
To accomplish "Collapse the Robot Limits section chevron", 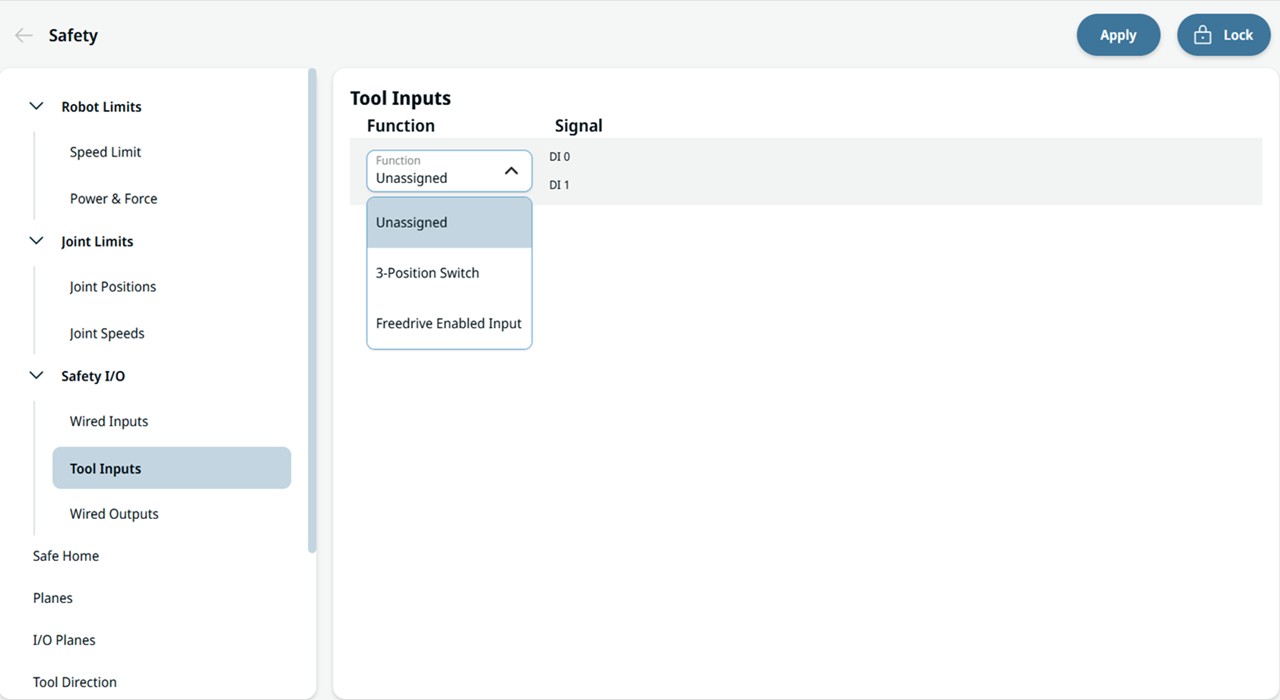I will click(x=37, y=106).
